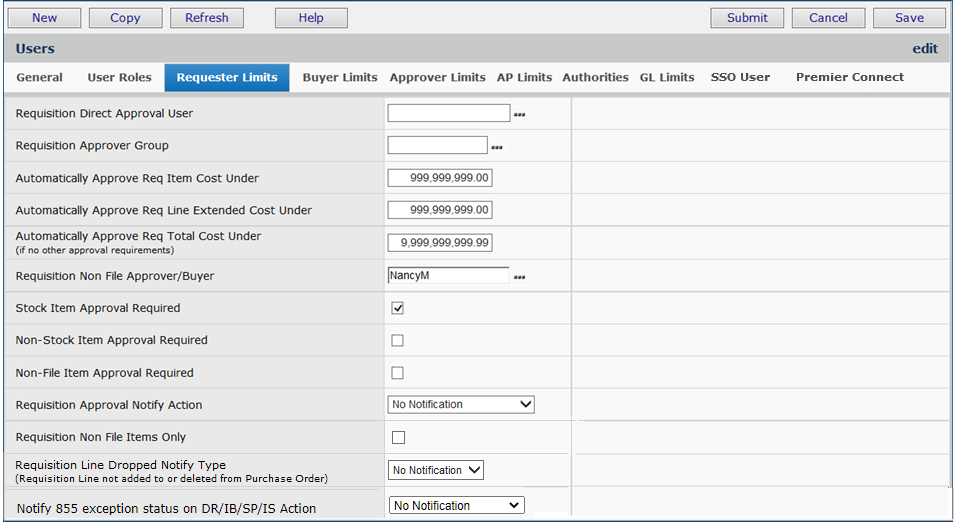954x522 pixels.
Task: Click the Requisition Approver Group text field
Action: 437,146
